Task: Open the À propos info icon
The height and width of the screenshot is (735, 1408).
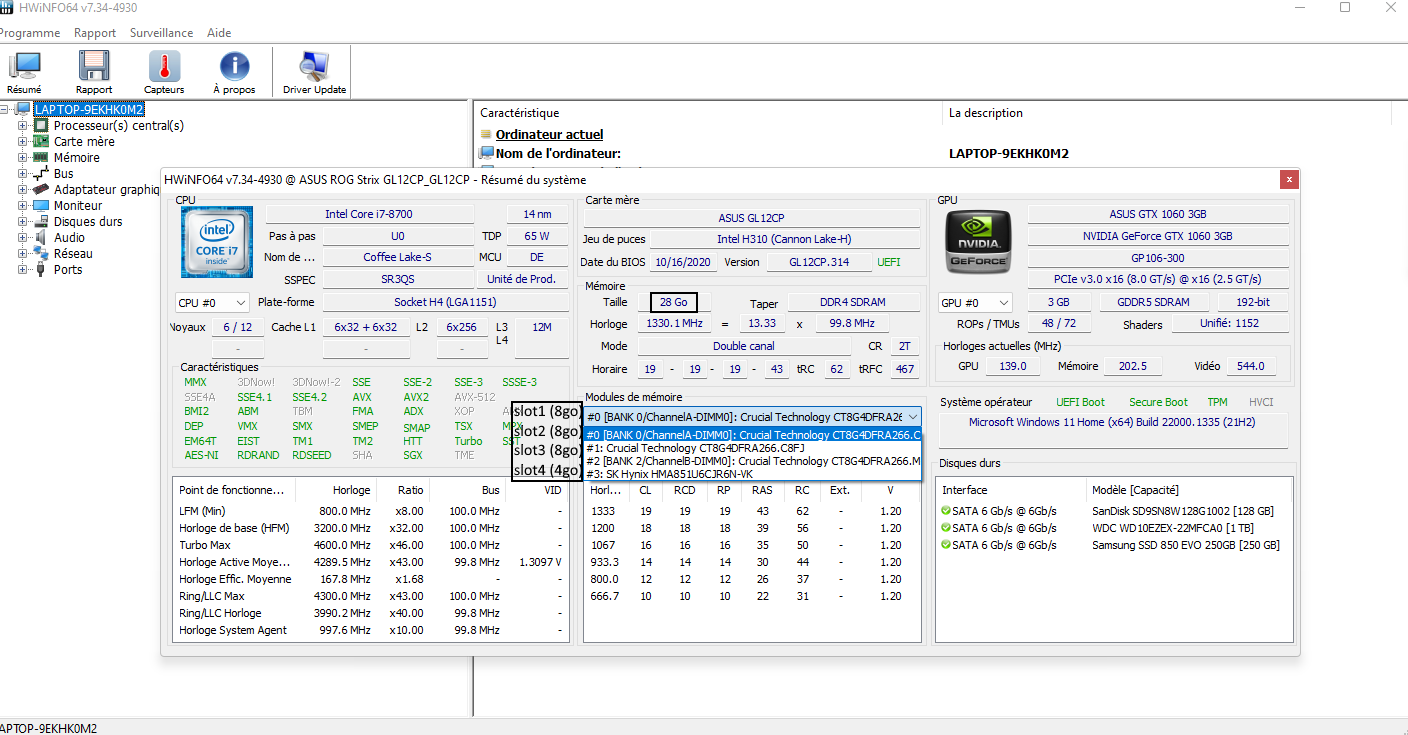Action: coord(234,67)
